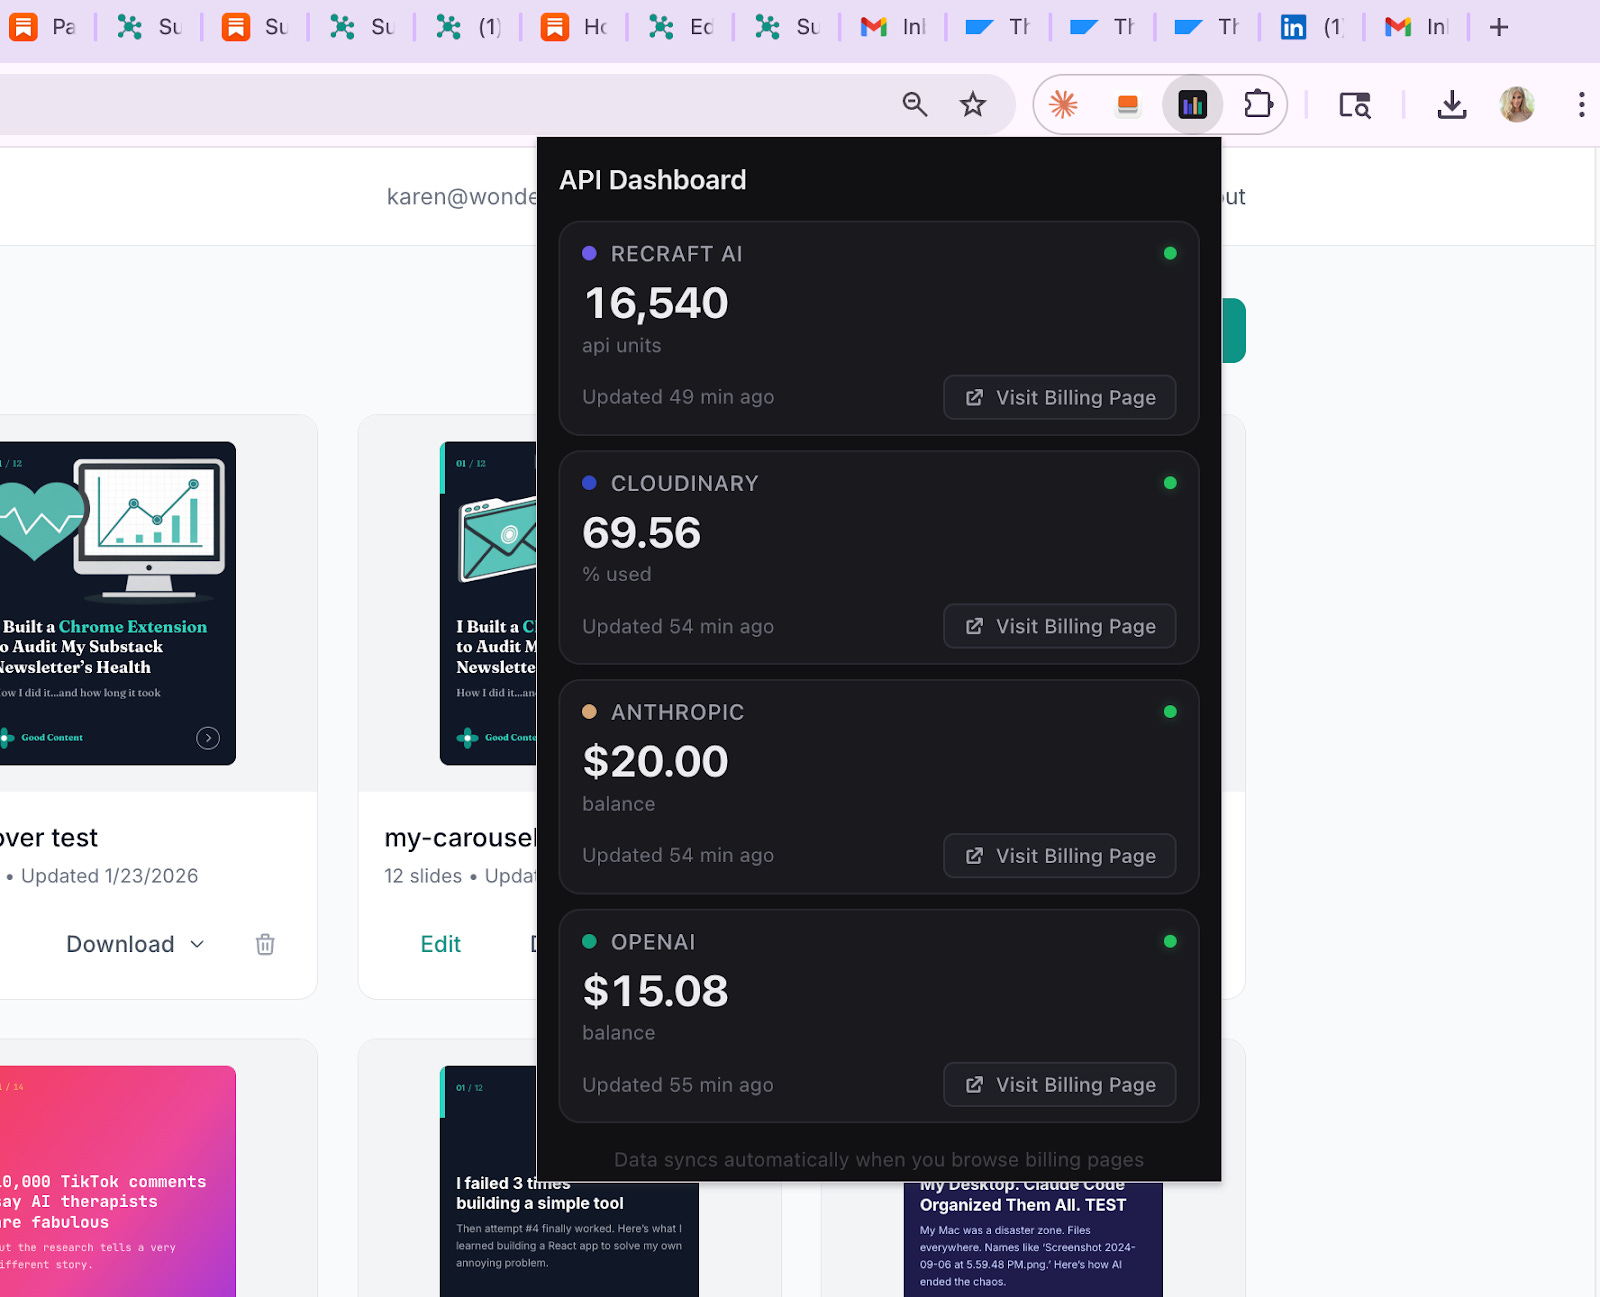Click Cloudinary green status dot

click(x=1170, y=483)
